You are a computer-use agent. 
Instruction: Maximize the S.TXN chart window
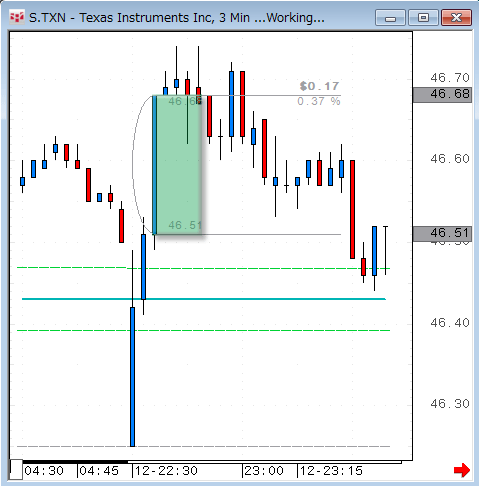click(x=423, y=18)
